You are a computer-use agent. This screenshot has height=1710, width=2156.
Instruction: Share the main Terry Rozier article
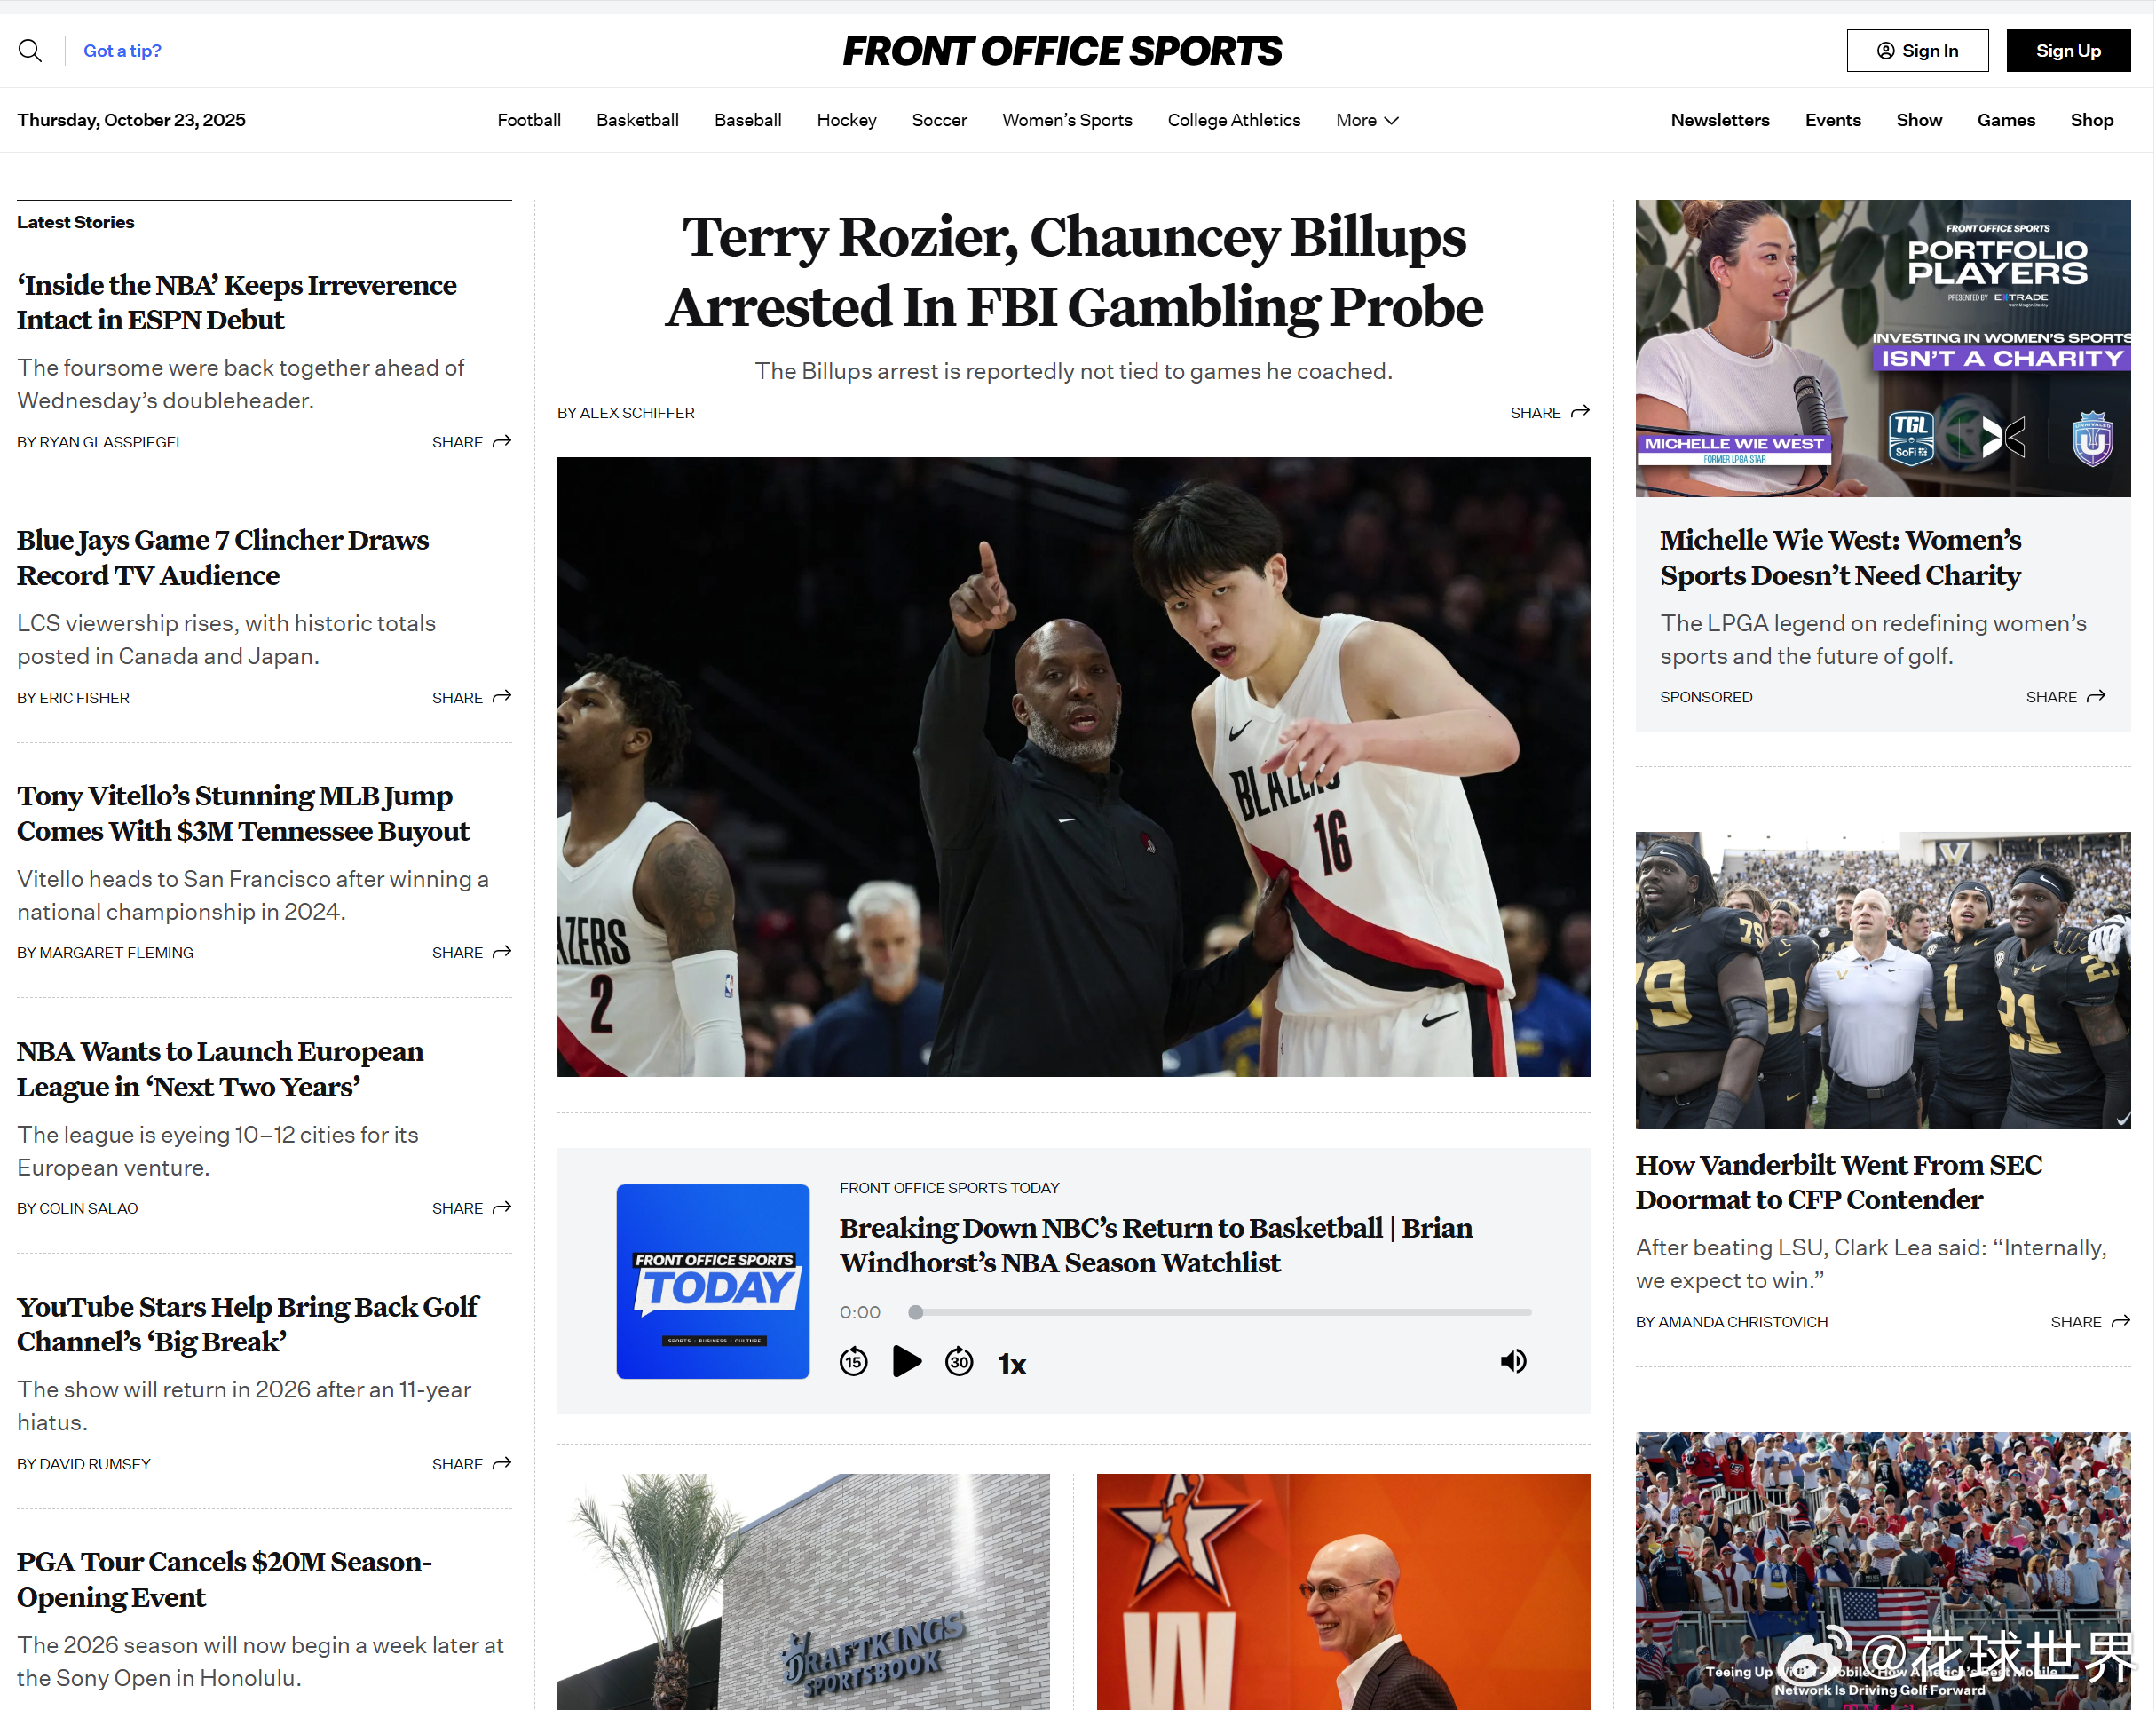coord(1549,413)
